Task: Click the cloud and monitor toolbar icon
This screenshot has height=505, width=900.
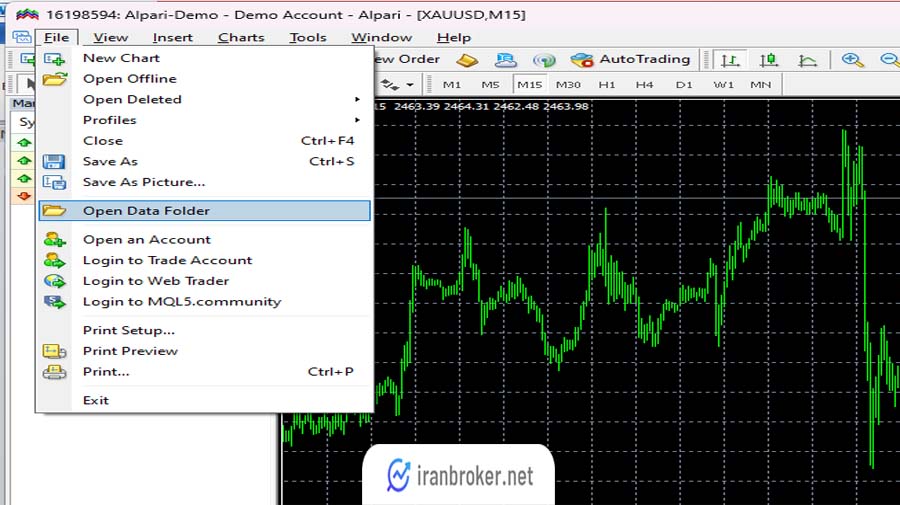Action: 505,60
